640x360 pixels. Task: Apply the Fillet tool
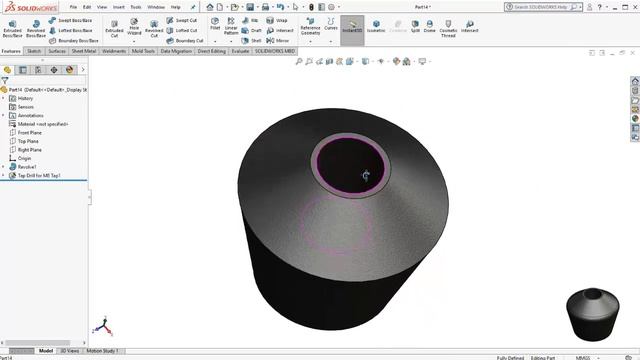[x=215, y=24]
